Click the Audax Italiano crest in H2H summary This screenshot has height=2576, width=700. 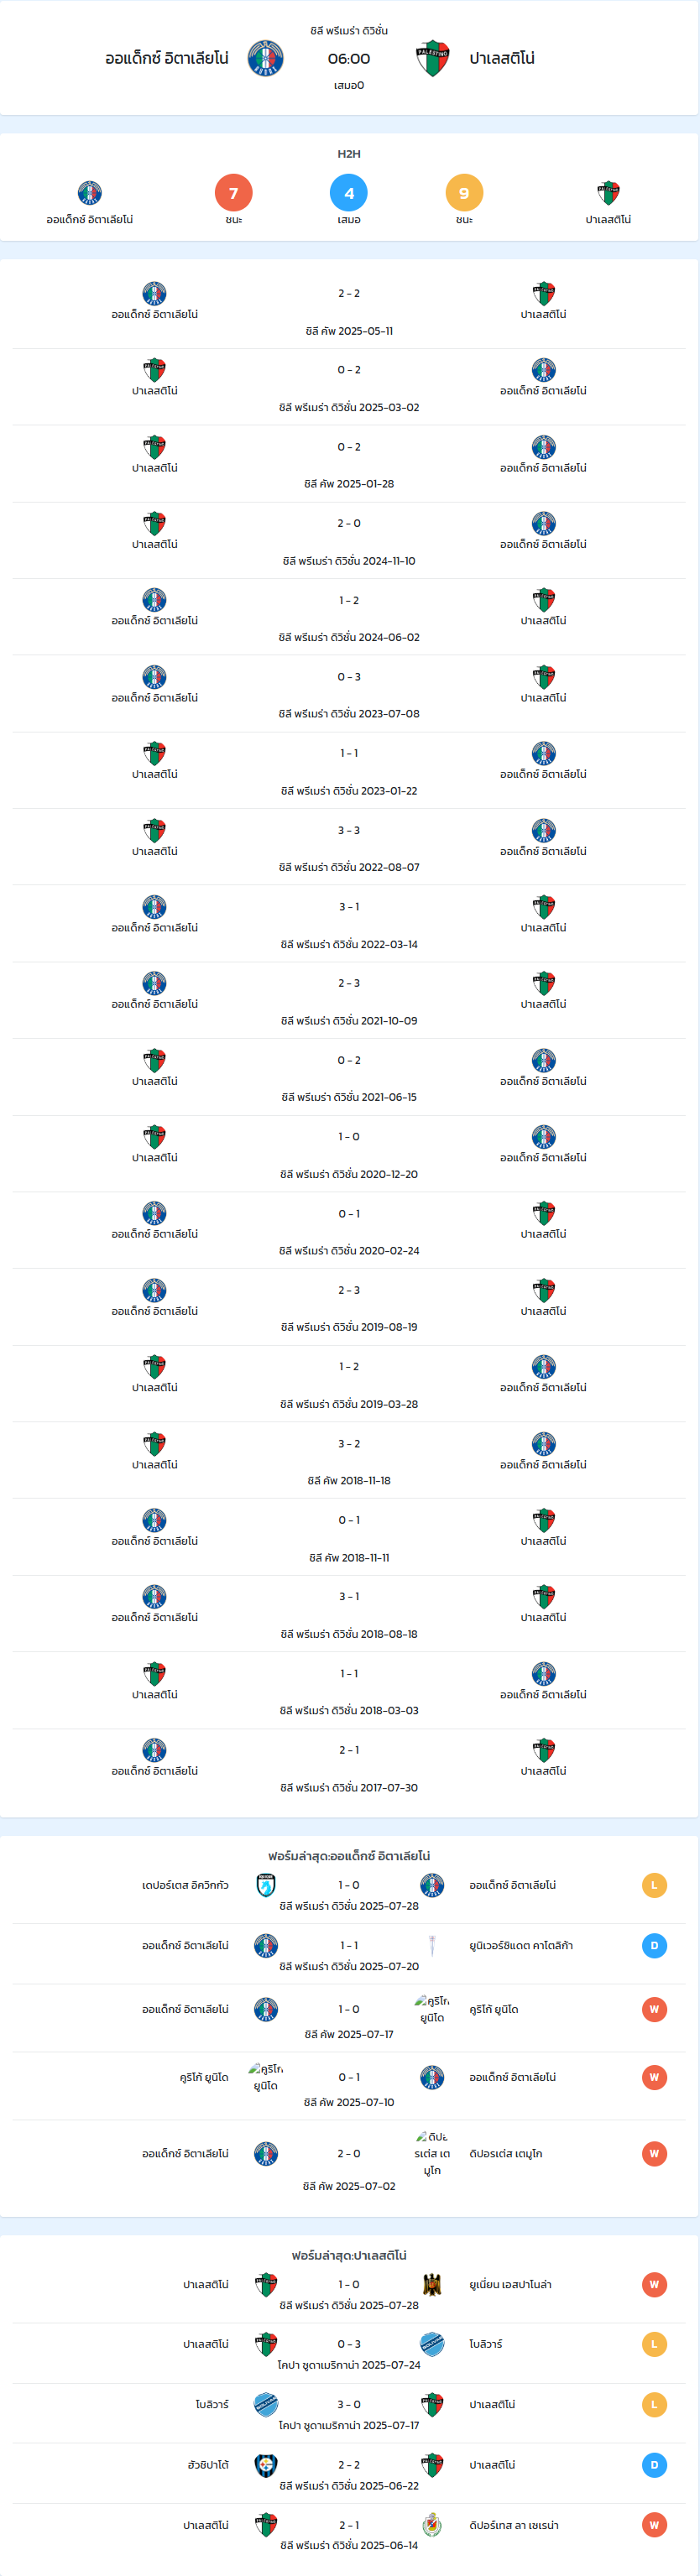point(90,193)
